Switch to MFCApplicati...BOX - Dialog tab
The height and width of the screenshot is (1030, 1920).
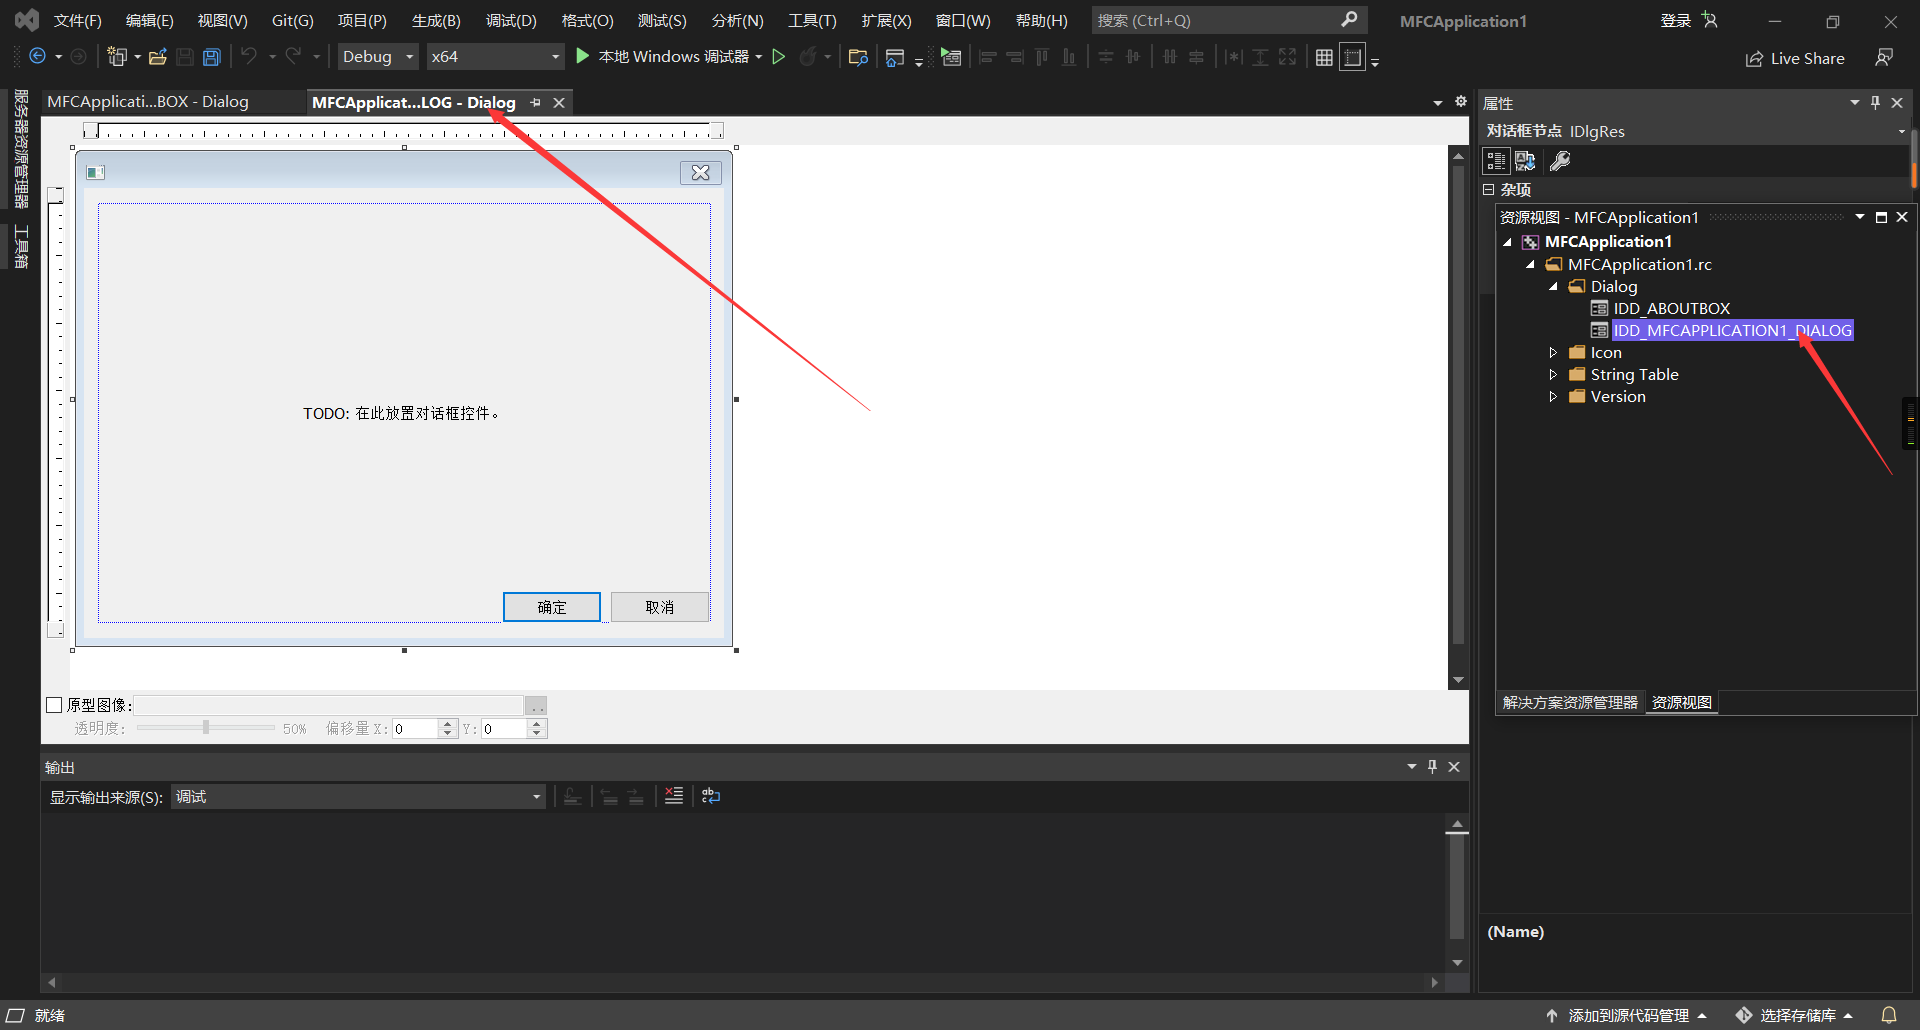pos(148,102)
